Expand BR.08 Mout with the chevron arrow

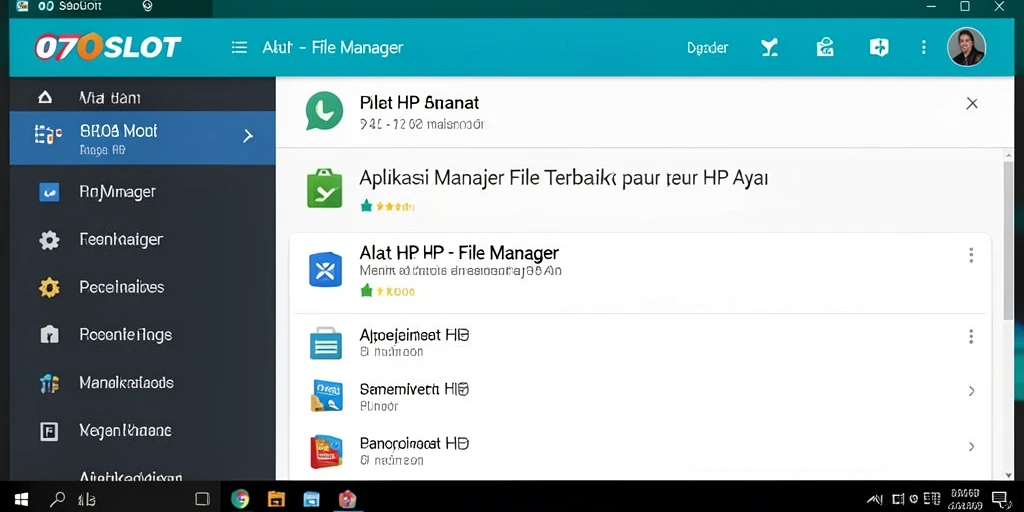248,136
